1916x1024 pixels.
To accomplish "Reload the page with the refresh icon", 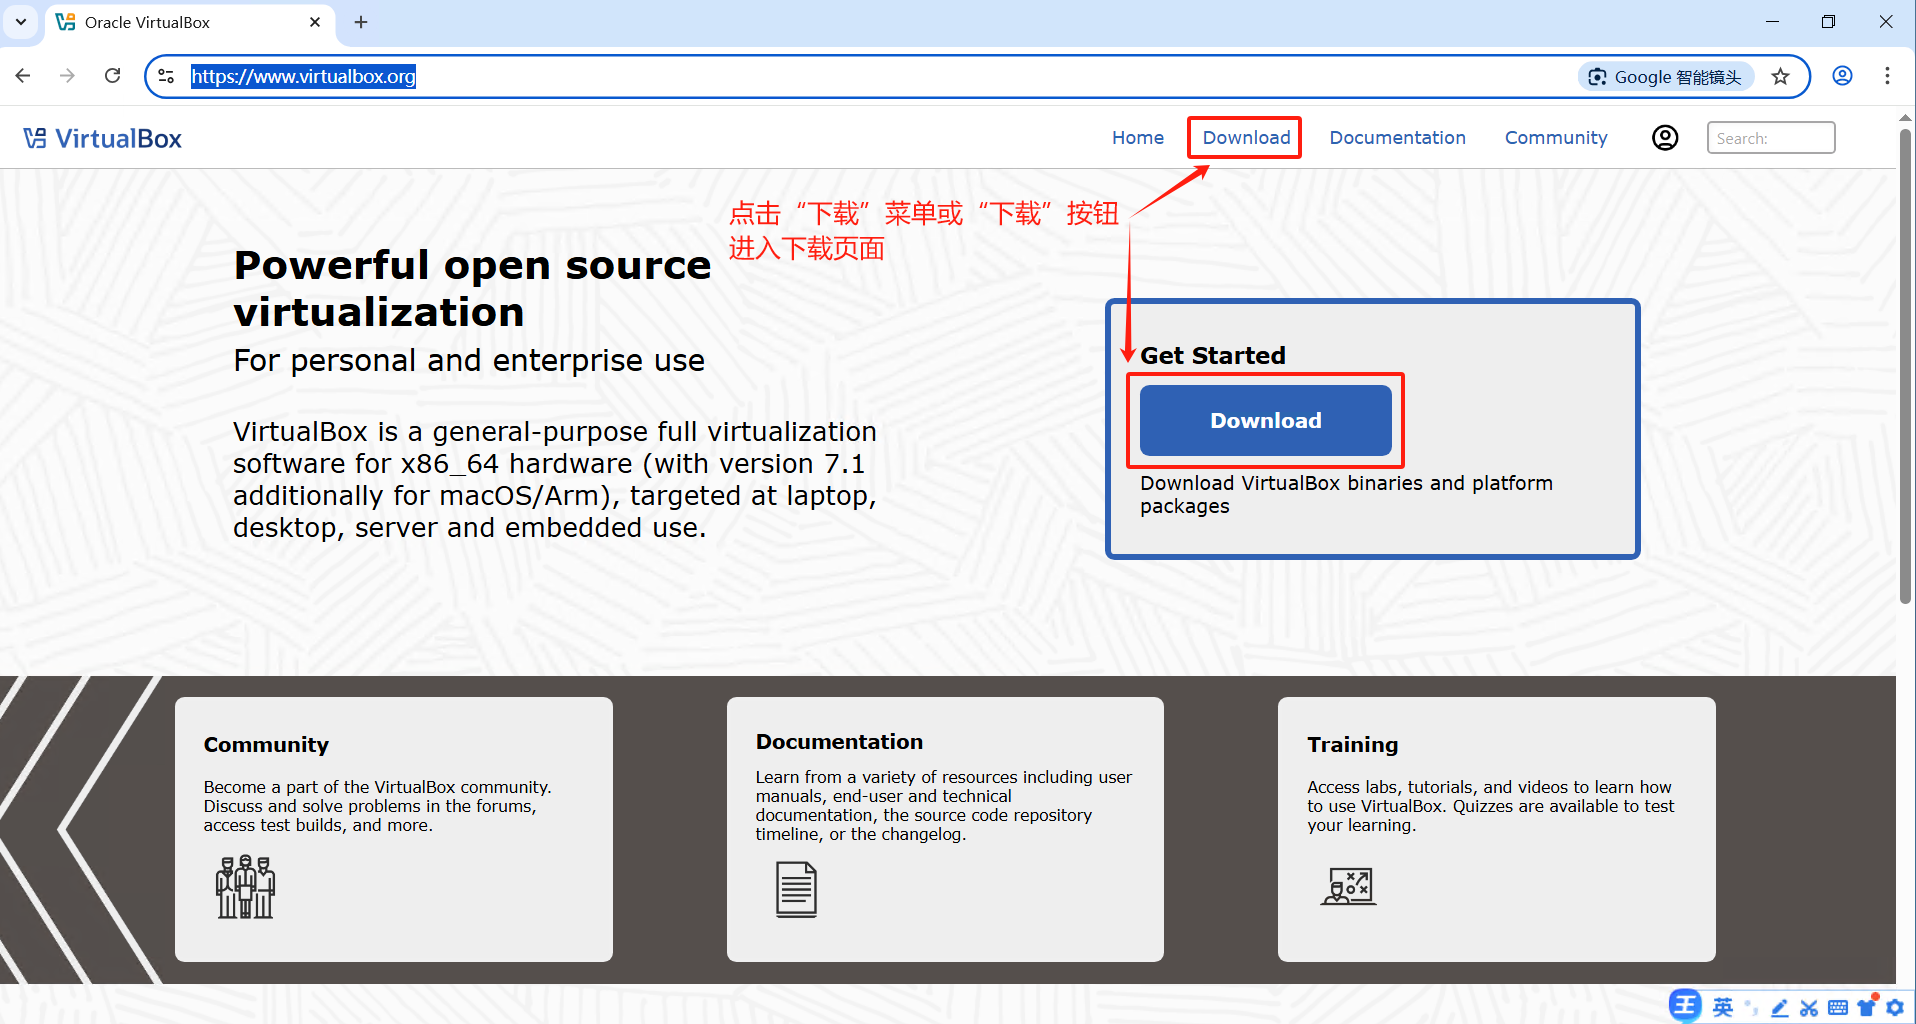I will pos(112,76).
